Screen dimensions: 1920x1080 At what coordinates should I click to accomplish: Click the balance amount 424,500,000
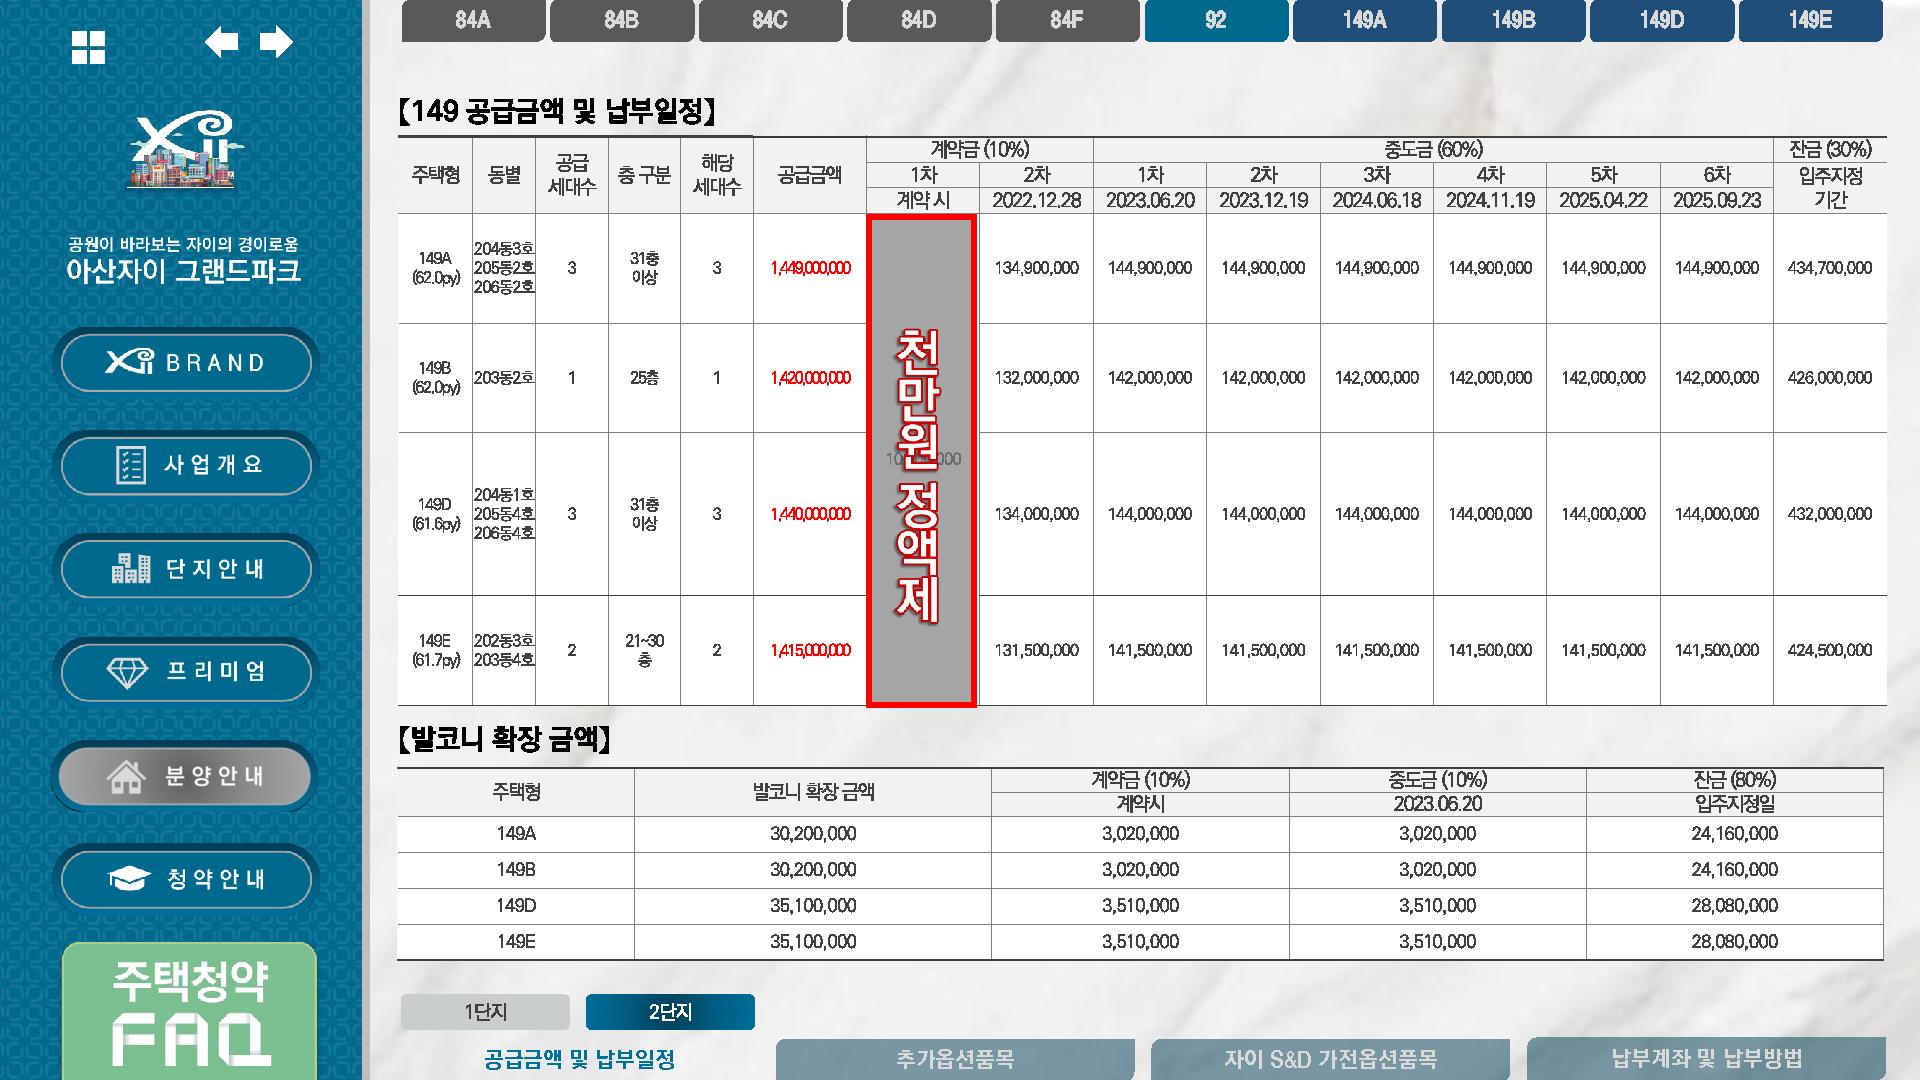point(1830,650)
